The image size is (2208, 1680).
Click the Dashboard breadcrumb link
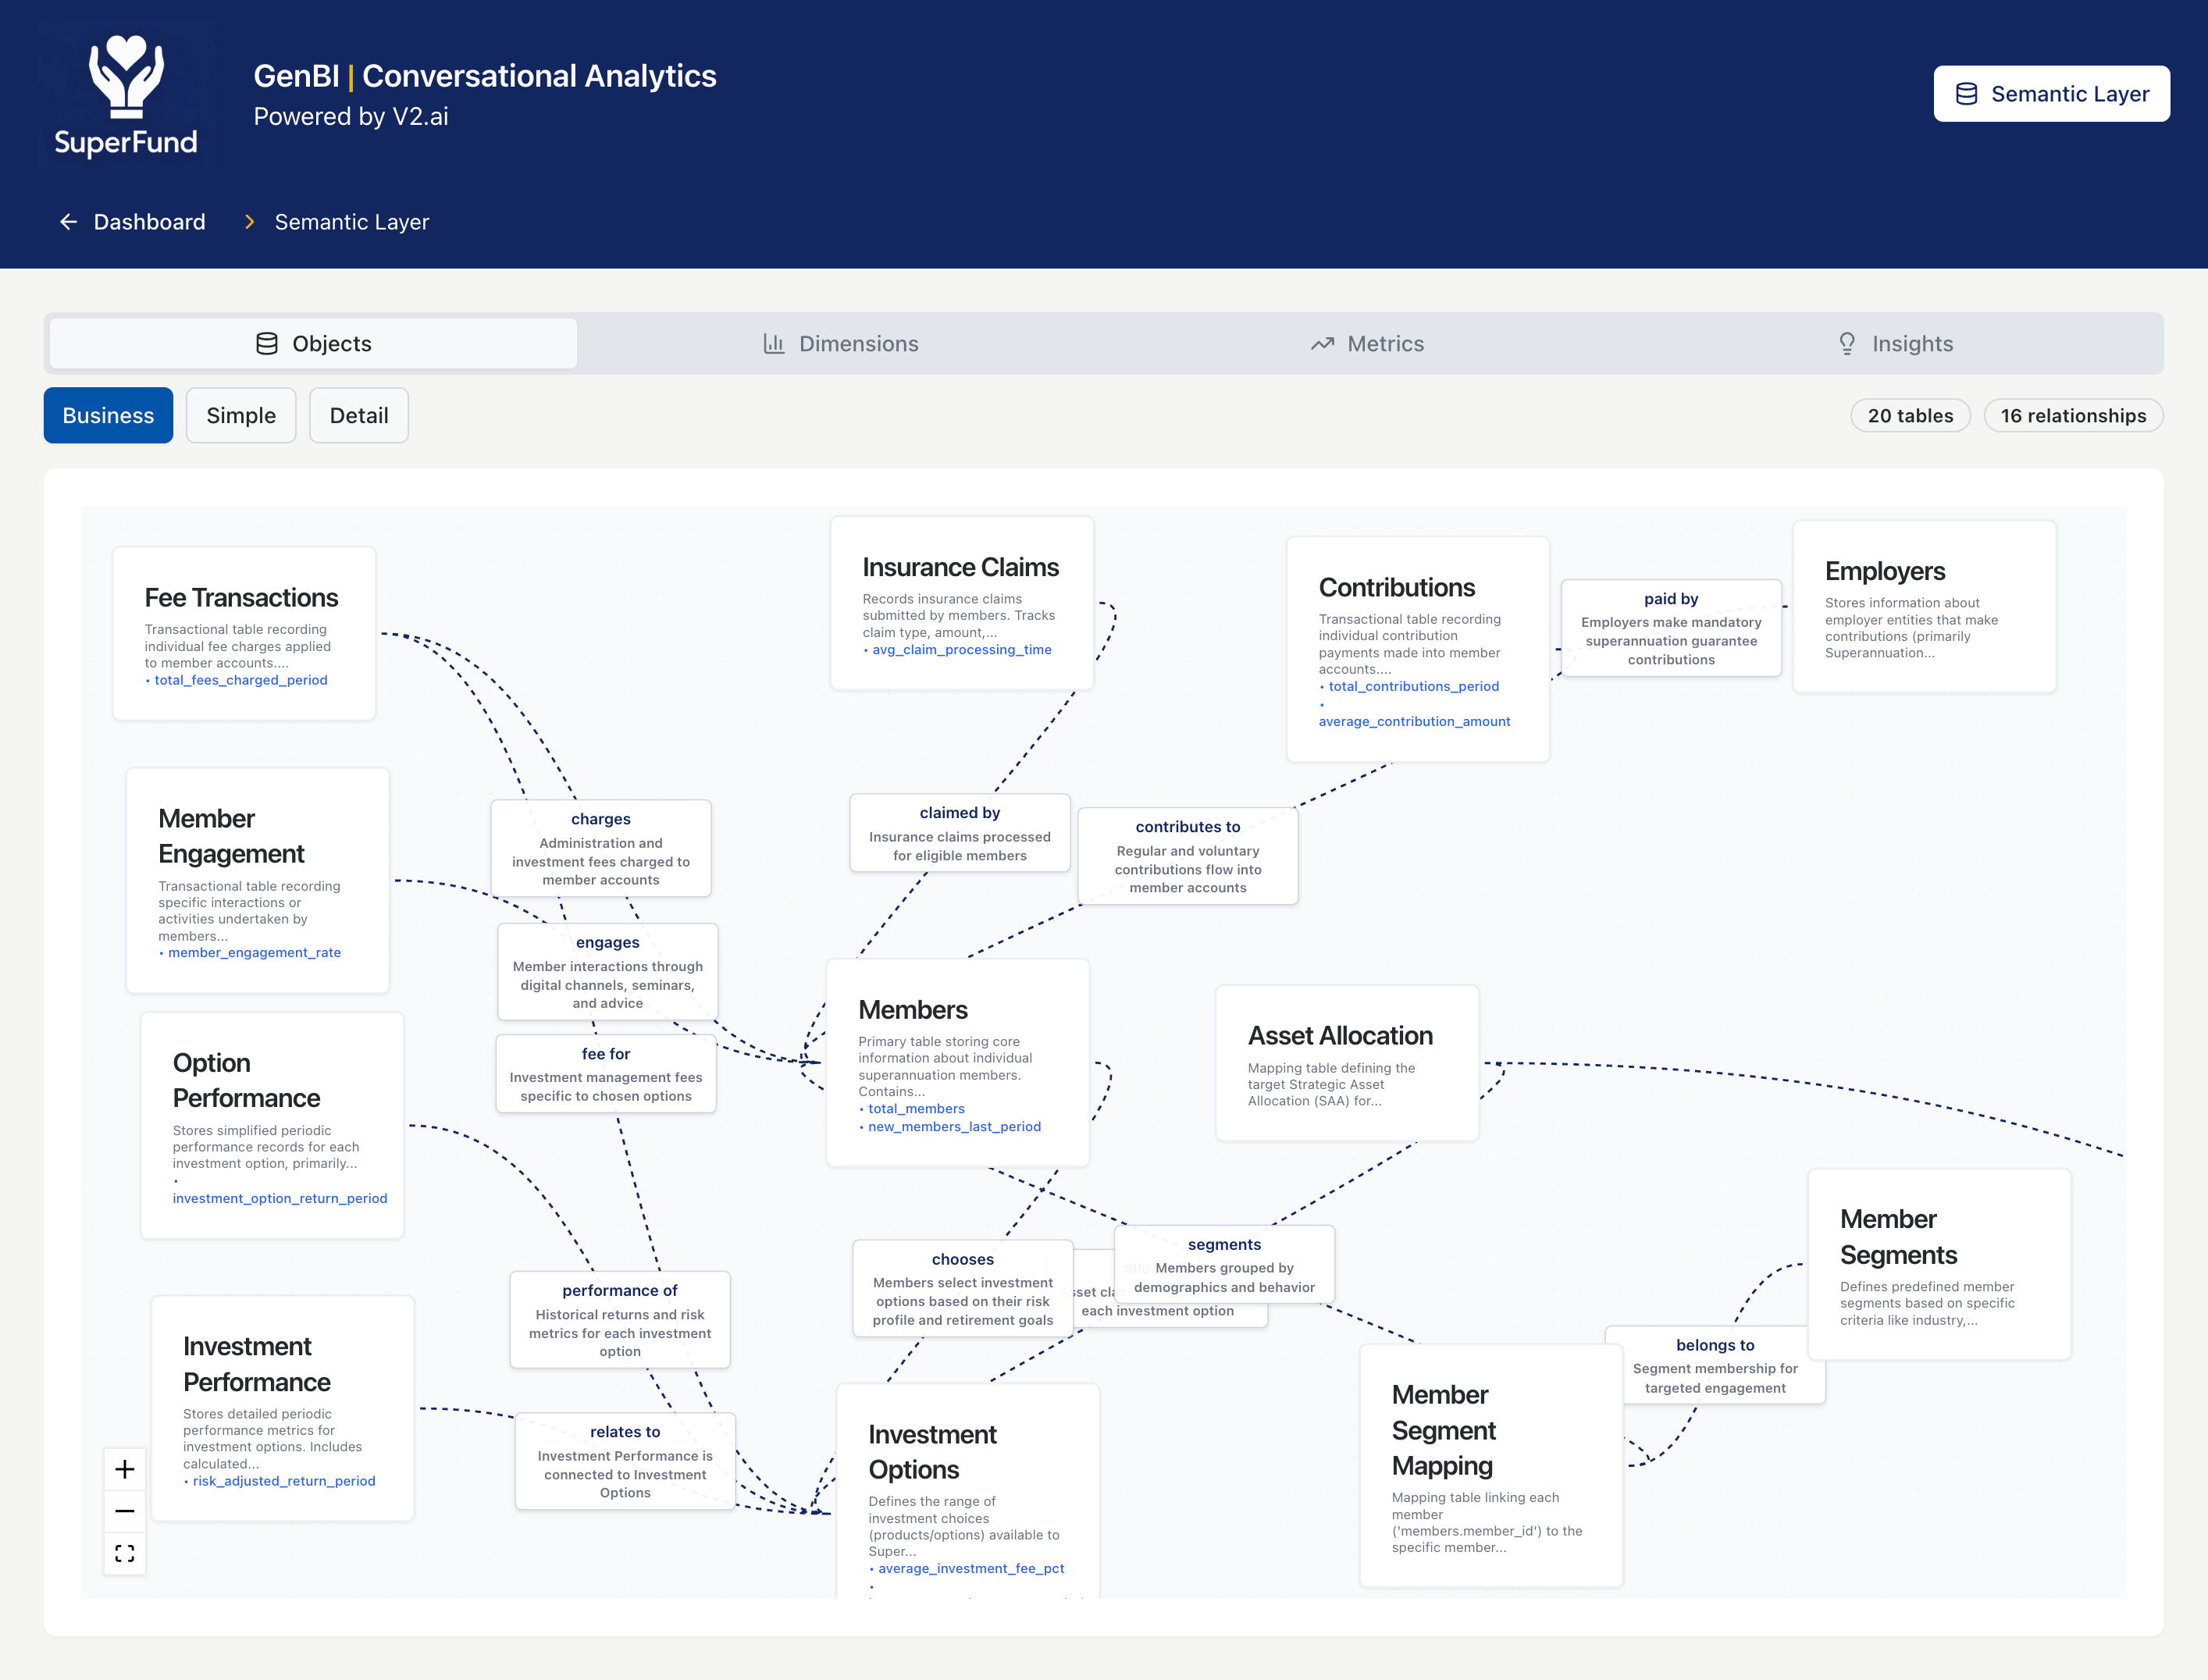(149, 222)
